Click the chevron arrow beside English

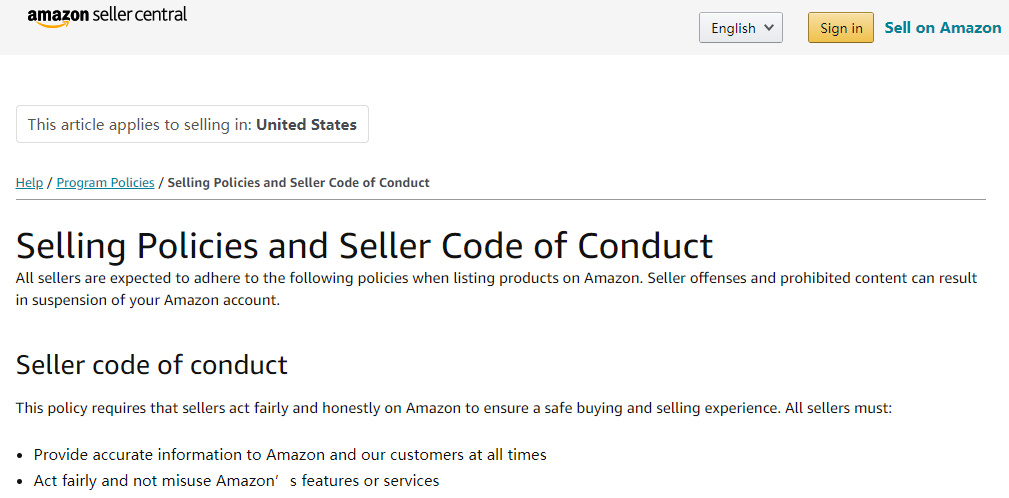[x=768, y=28]
